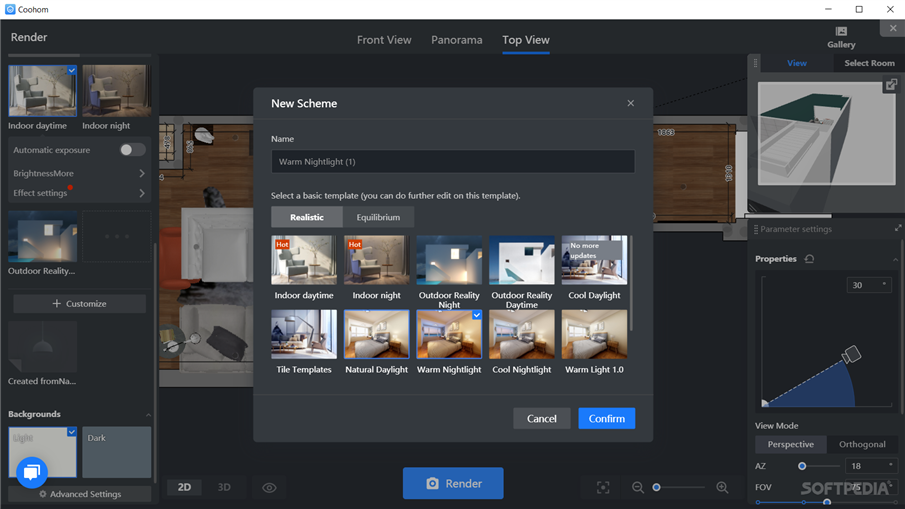Click the camera icon in the view diagram
The height and width of the screenshot is (509, 905).
click(851, 354)
